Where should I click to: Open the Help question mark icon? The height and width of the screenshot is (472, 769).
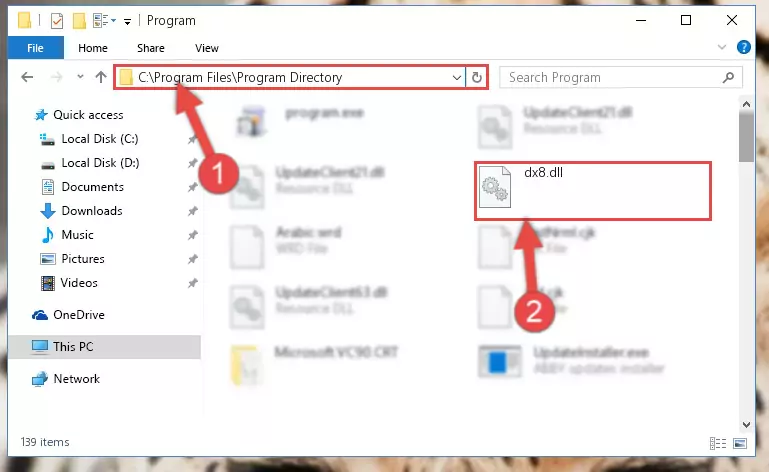[743, 48]
